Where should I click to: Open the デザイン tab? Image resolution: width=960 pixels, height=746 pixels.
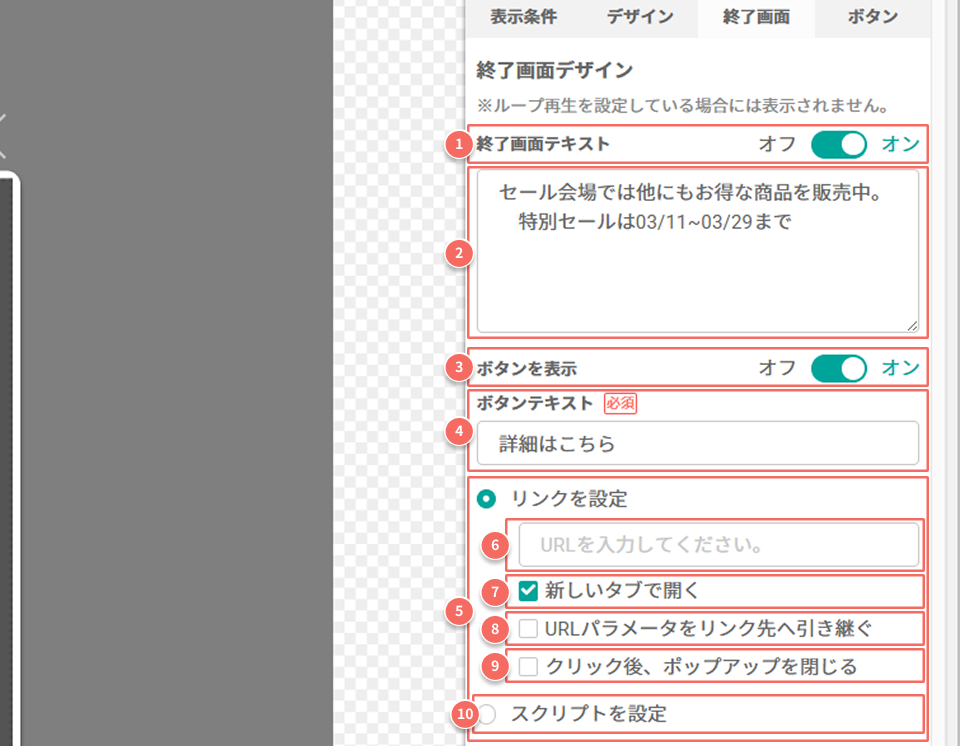tap(640, 17)
